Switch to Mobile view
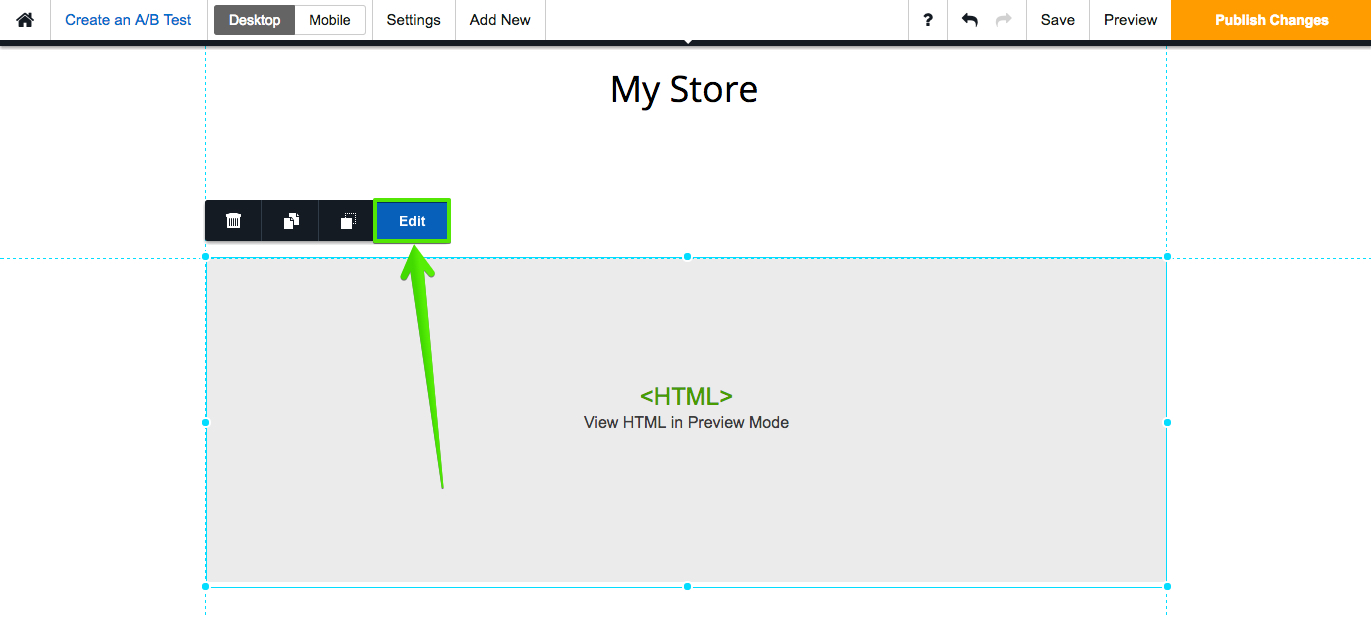The height and width of the screenshot is (617, 1371). point(330,20)
